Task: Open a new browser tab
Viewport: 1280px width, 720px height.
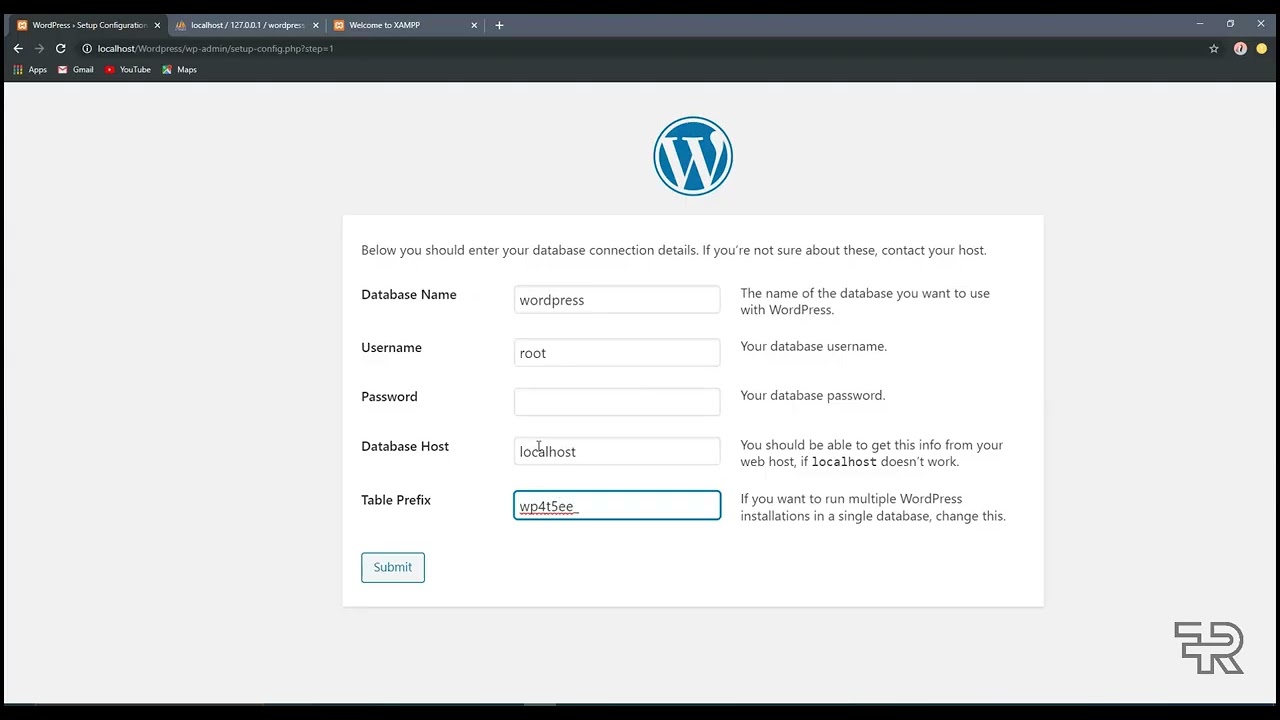Action: pos(499,25)
